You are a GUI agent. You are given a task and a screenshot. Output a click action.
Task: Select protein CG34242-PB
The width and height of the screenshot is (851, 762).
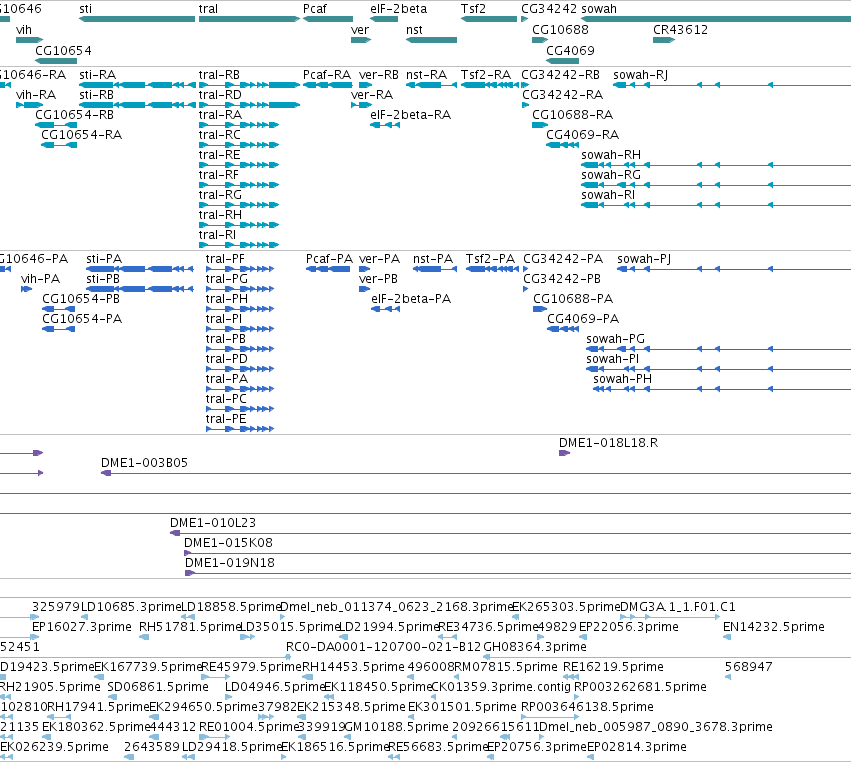pyautogui.click(x=525, y=289)
